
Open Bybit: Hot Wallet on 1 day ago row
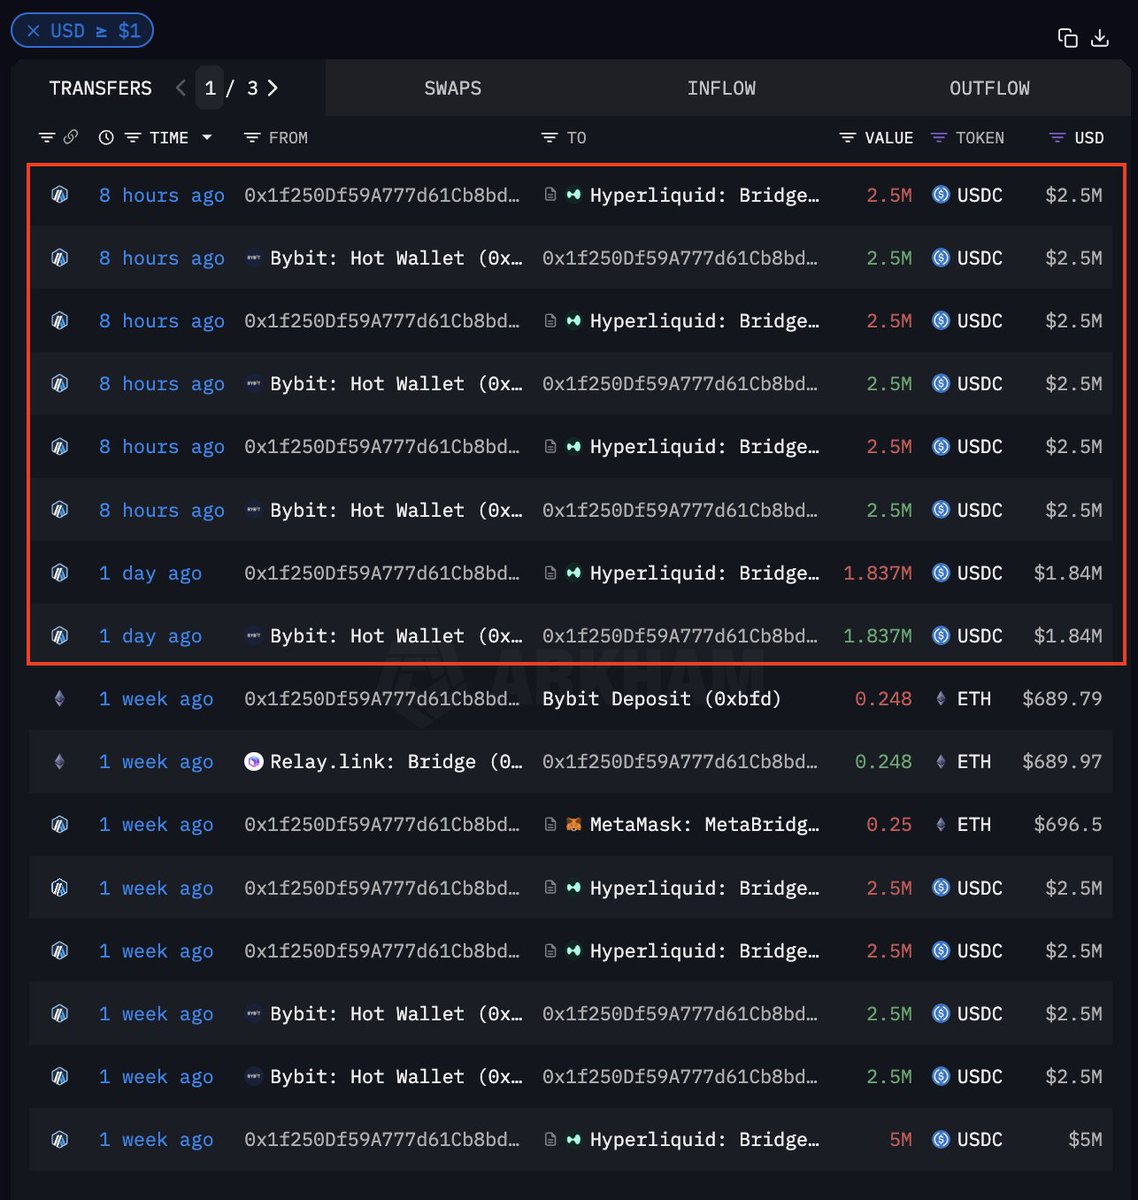(396, 636)
